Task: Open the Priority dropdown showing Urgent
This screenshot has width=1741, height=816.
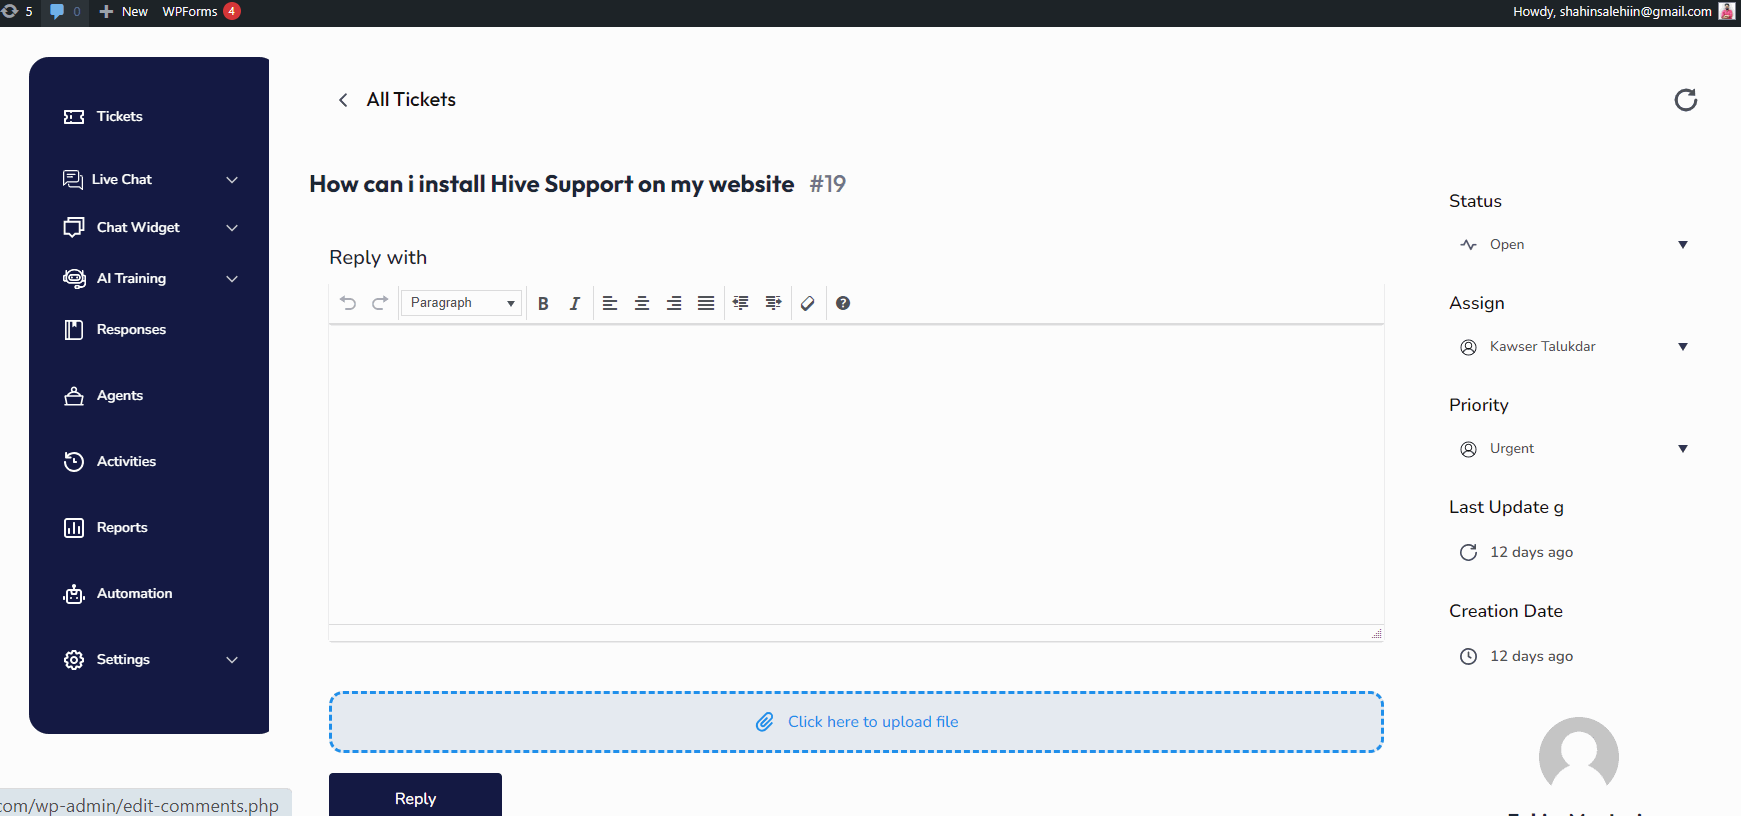Action: tap(1574, 449)
